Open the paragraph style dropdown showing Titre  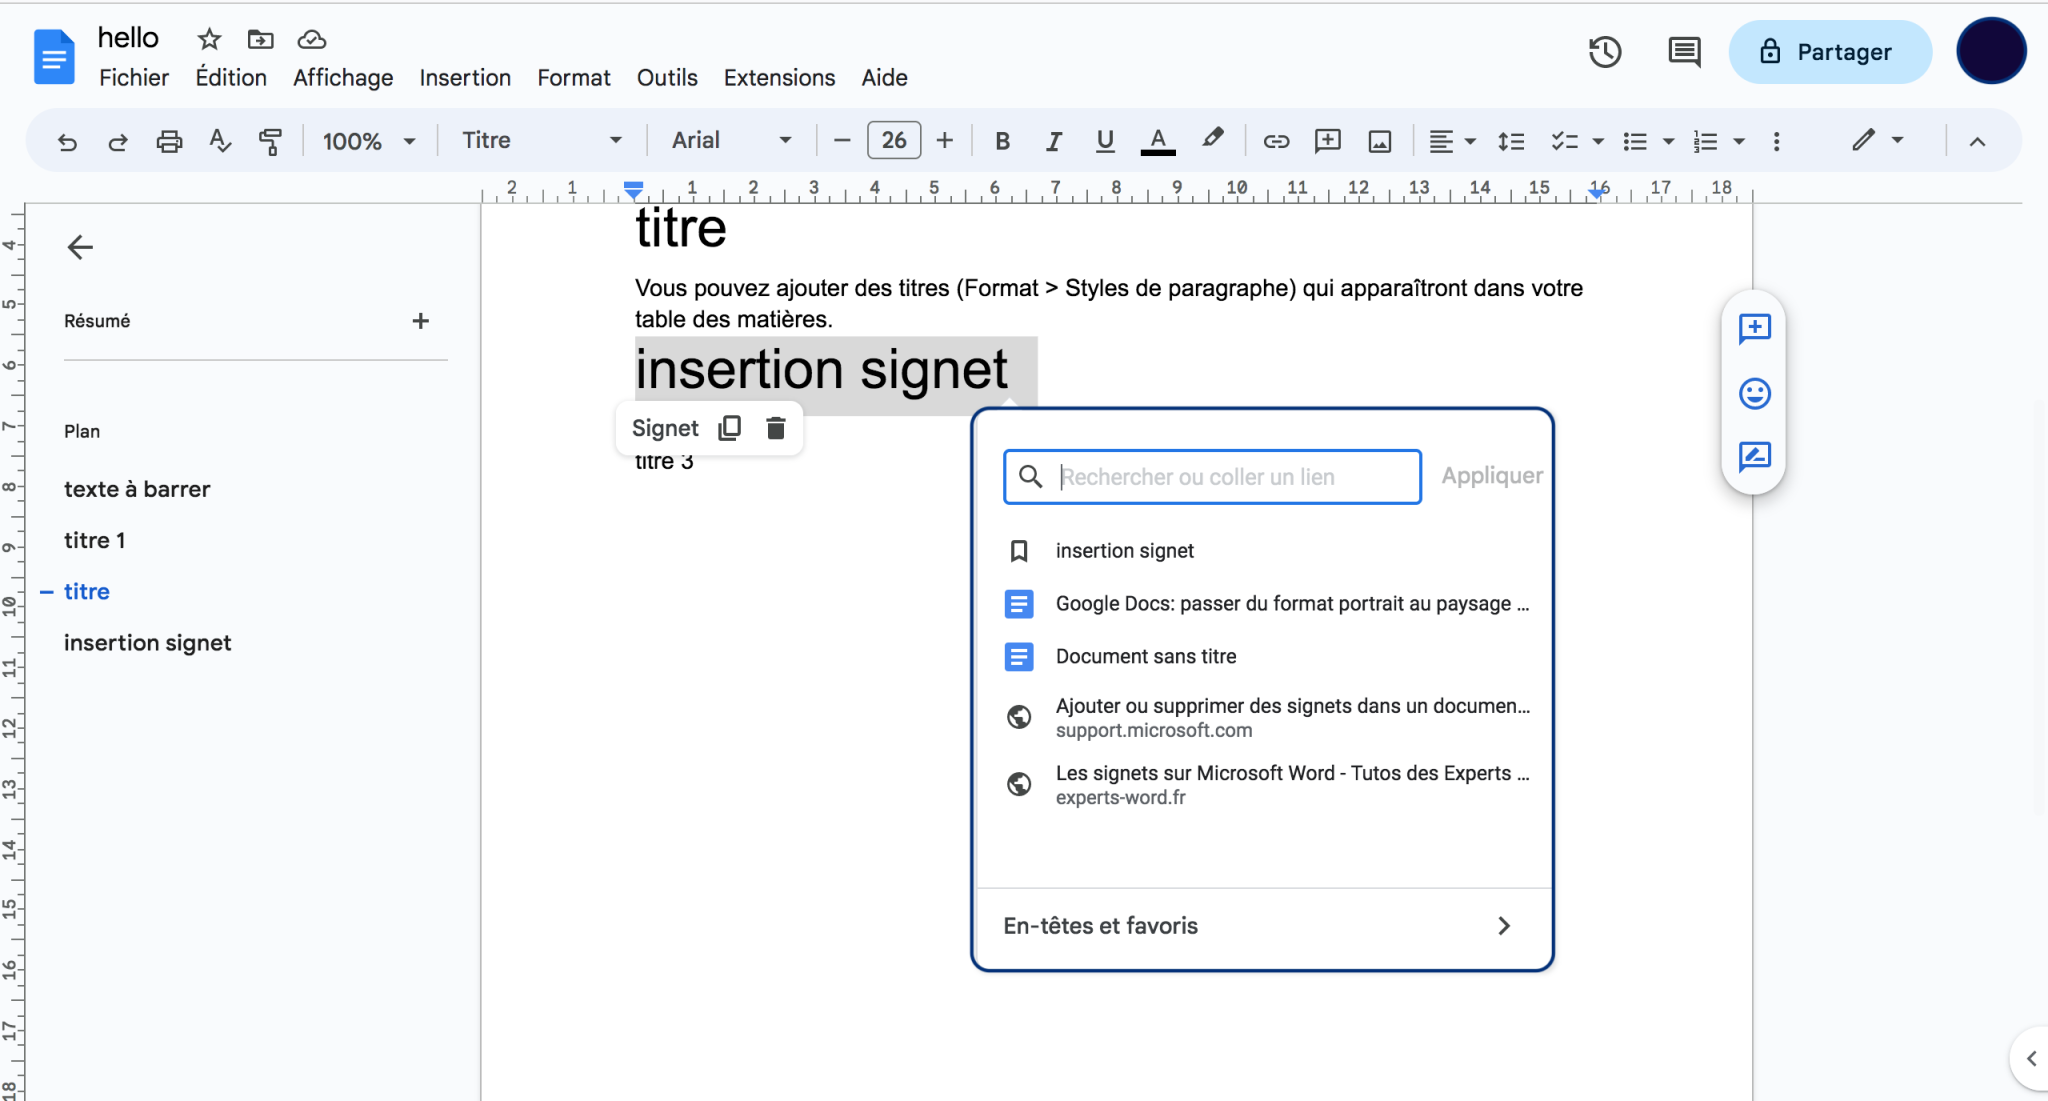540,140
